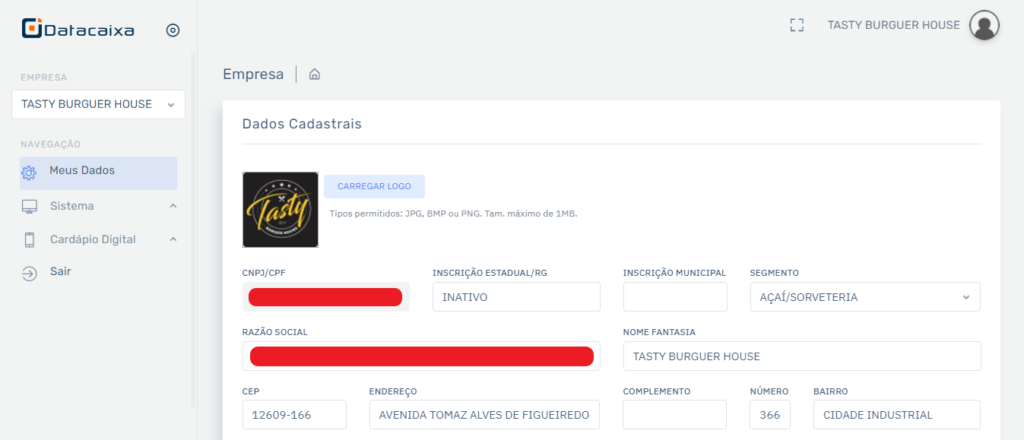The height and width of the screenshot is (440, 1024).
Task: Select Meus Dados in navigation
Action: click(82, 171)
